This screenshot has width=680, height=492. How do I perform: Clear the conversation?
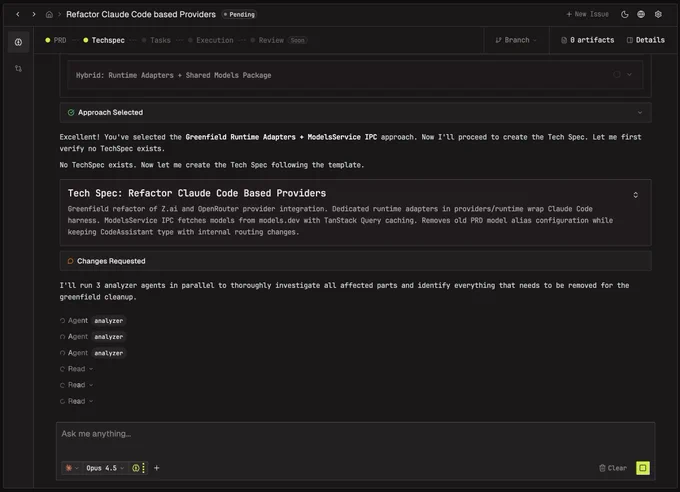coord(613,468)
